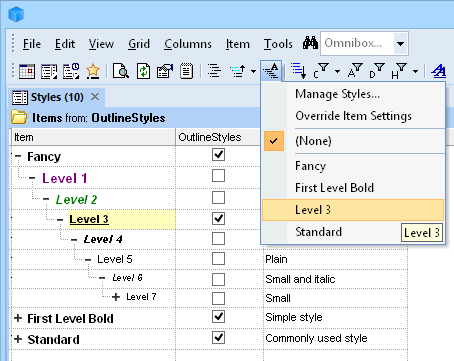Open the Edit menu
This screenshot has width=454, height=361.
[x=65, y=44]
